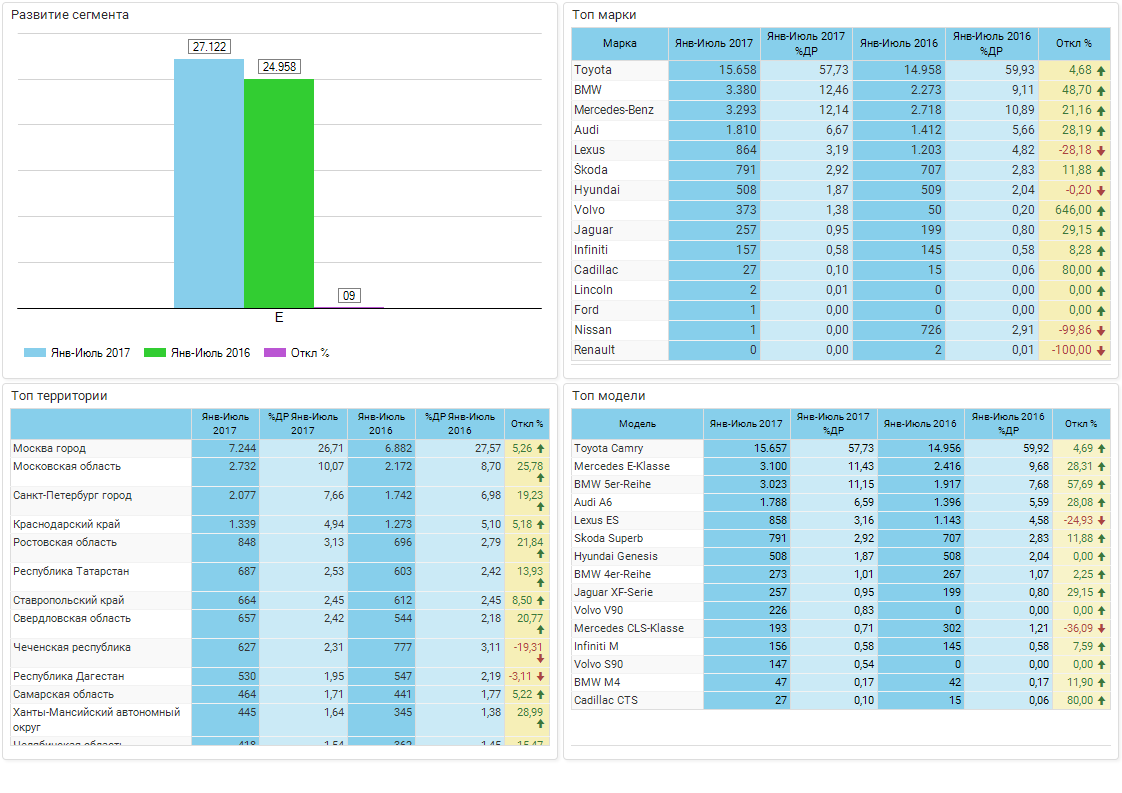Click the up arrow in the Audi A6 row
The width and height of the screenshot is (1122, 793).
coord(1101,502)
